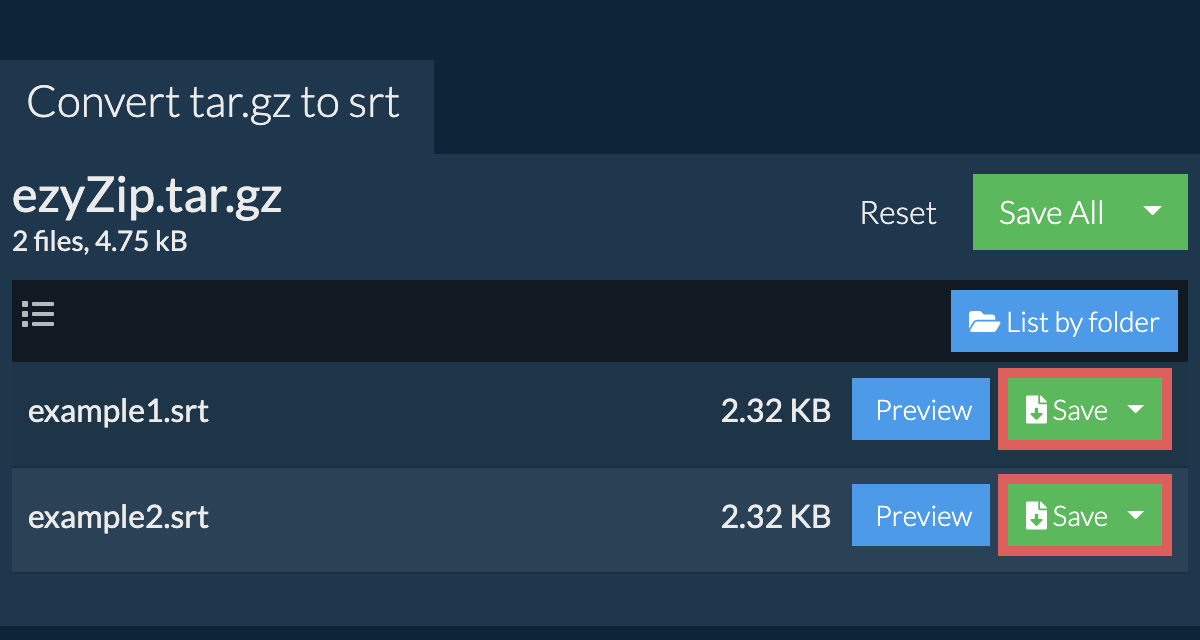Click the ezyZip.tar.gz archive title
This screenshot has height=640, width=1200.
pyautogui.click(x=147, y=197)
